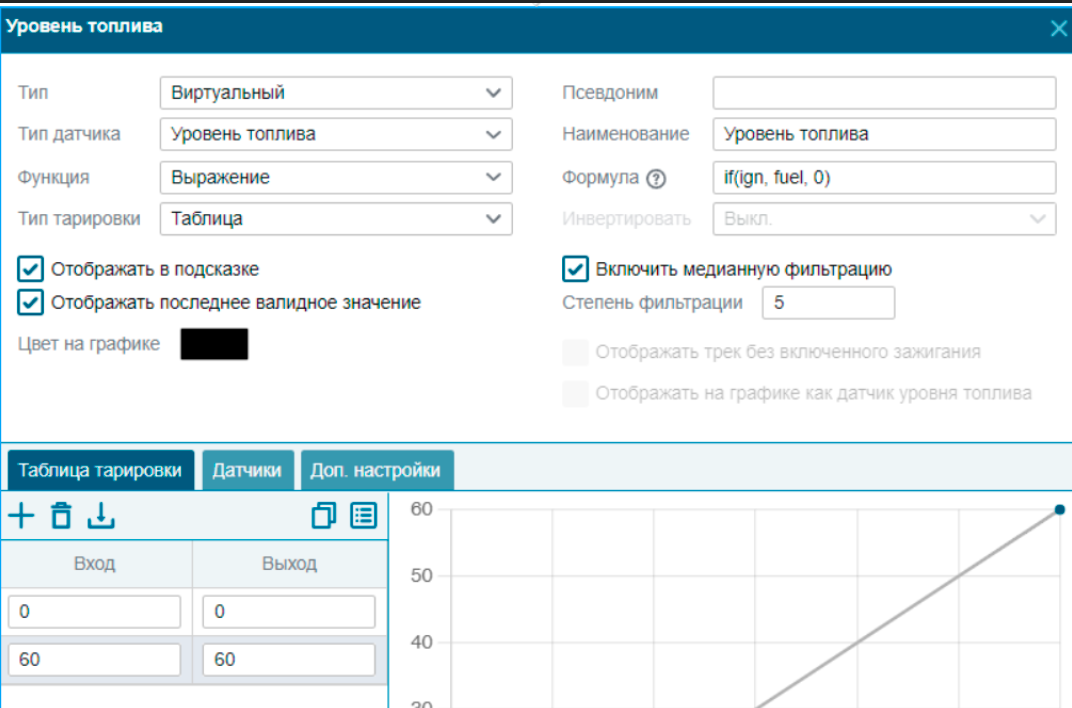Uncheck Отображать последнее валидное значение

pos(30,303)
